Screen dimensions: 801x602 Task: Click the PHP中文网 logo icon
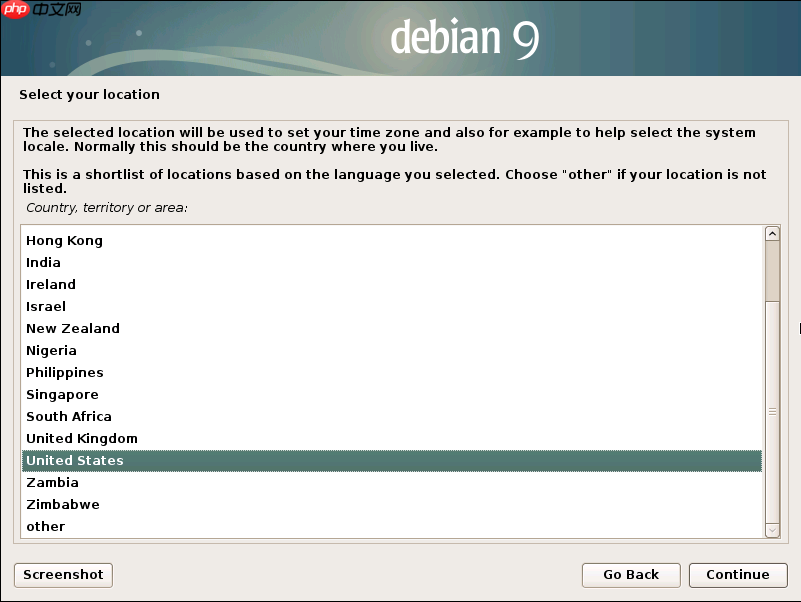point(13,10)
